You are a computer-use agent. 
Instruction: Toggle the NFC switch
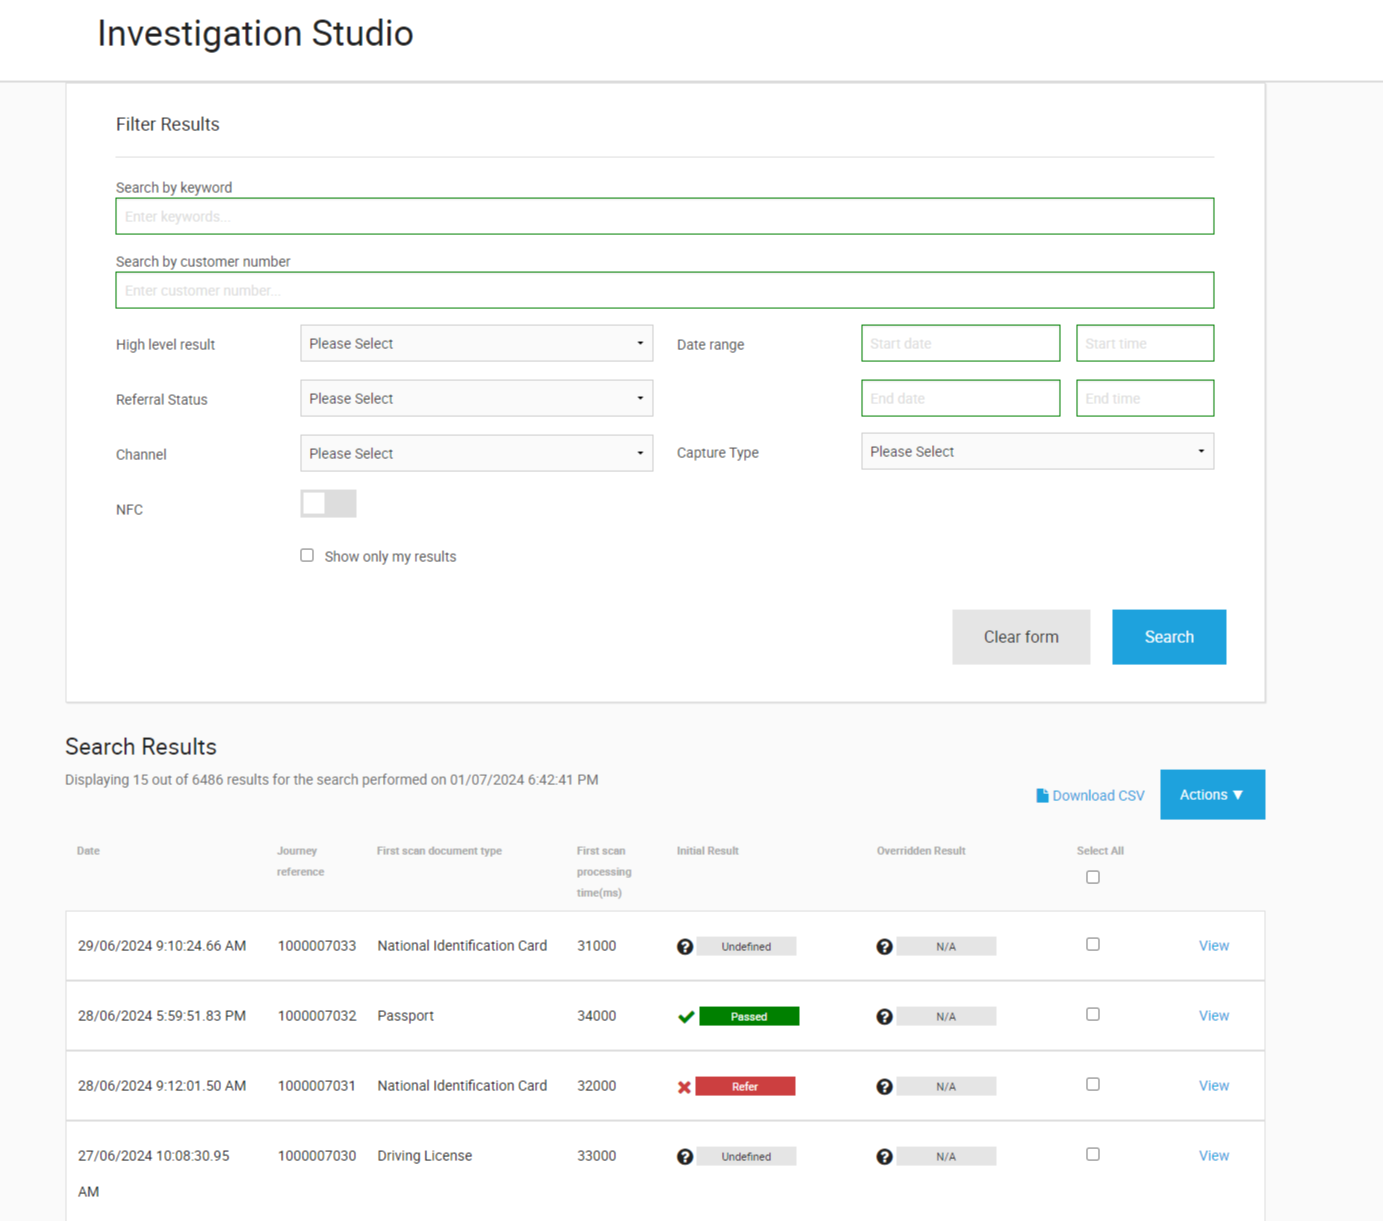tap(328, 504)
